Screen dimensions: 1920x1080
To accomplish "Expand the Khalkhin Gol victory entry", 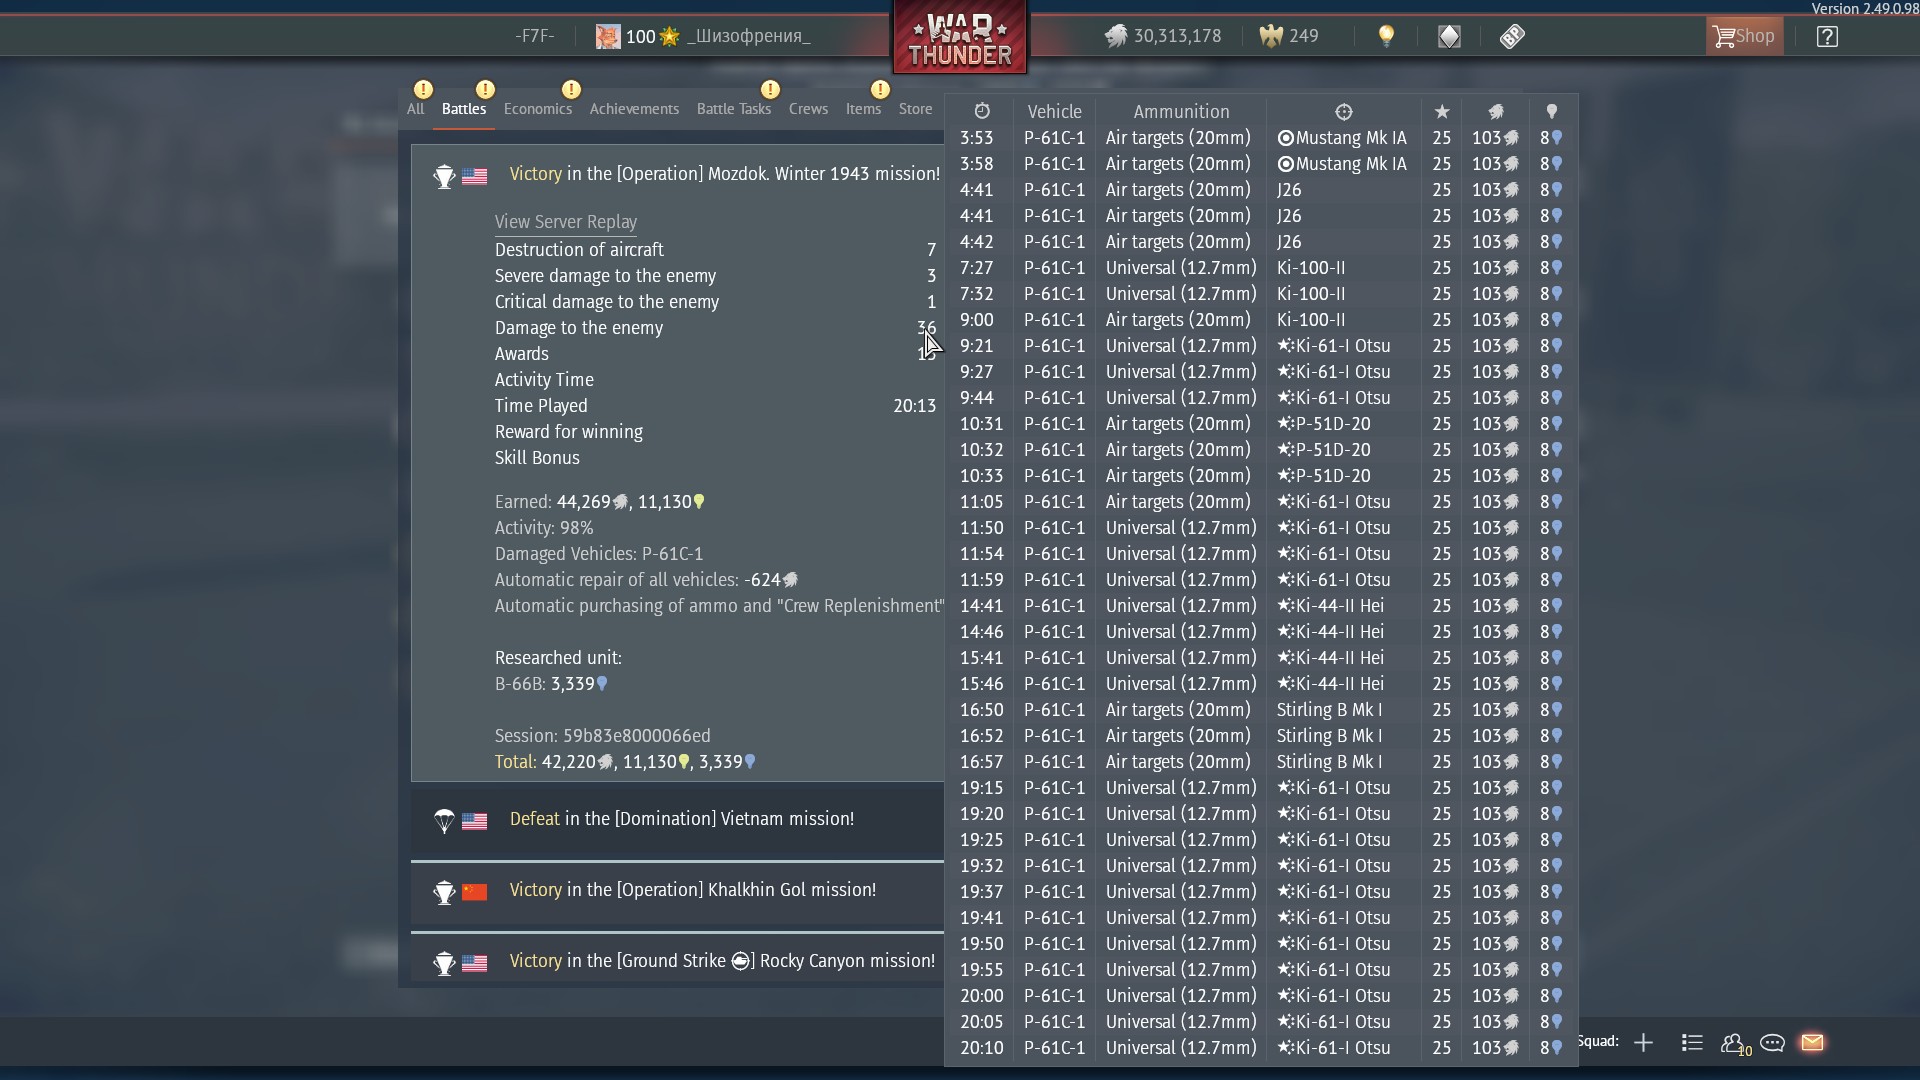I will click(x=692, y=890).
